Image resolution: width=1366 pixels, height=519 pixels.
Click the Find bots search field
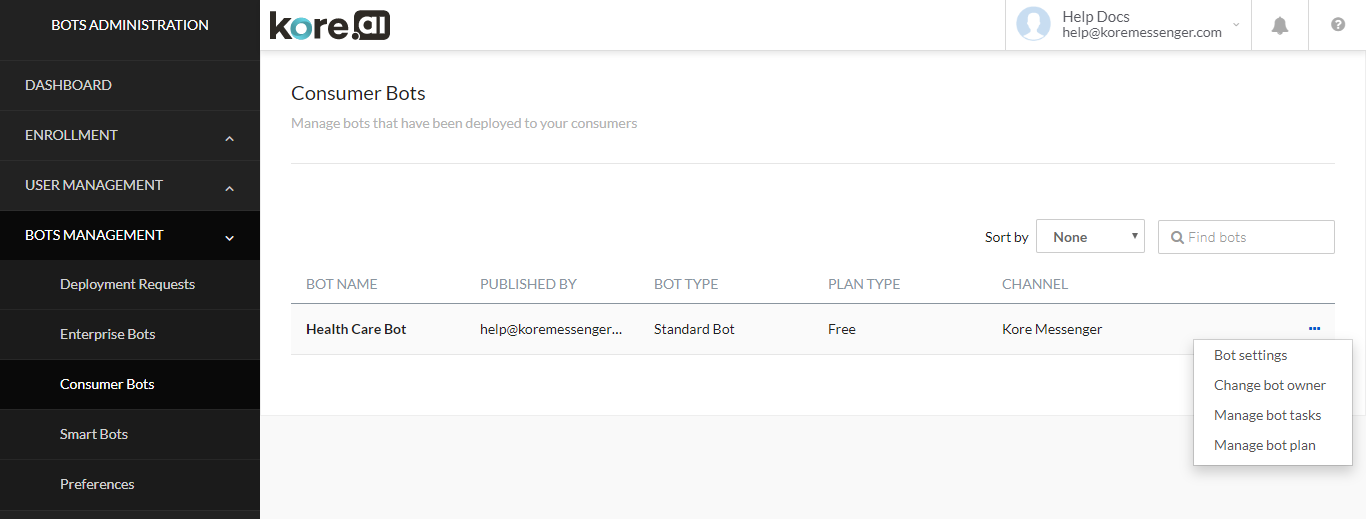[1256, 237]
